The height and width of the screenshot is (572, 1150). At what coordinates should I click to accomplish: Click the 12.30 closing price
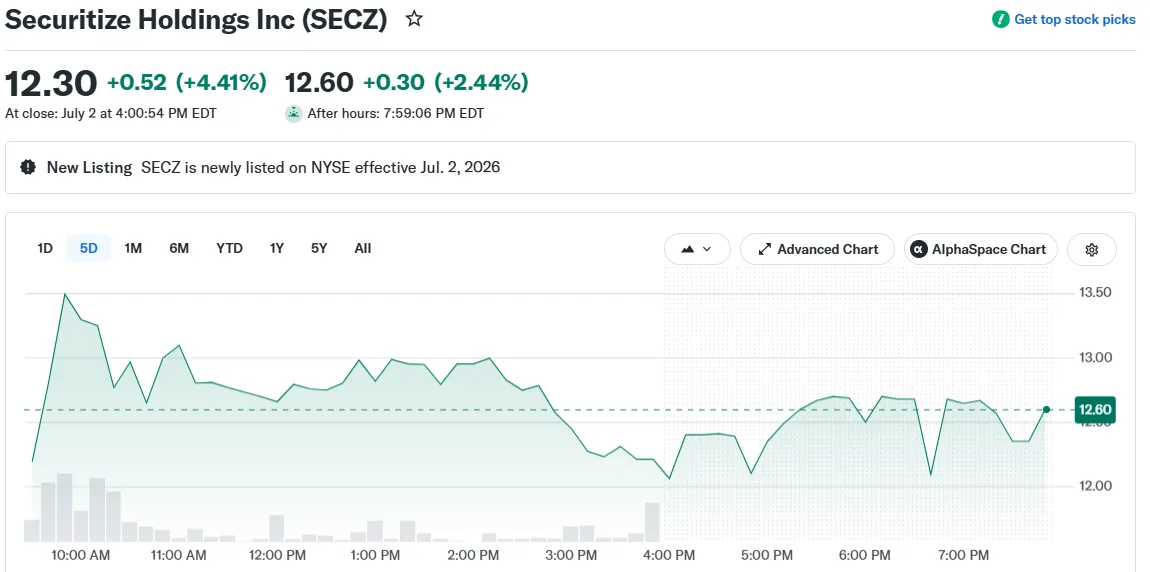pos(51,83)
